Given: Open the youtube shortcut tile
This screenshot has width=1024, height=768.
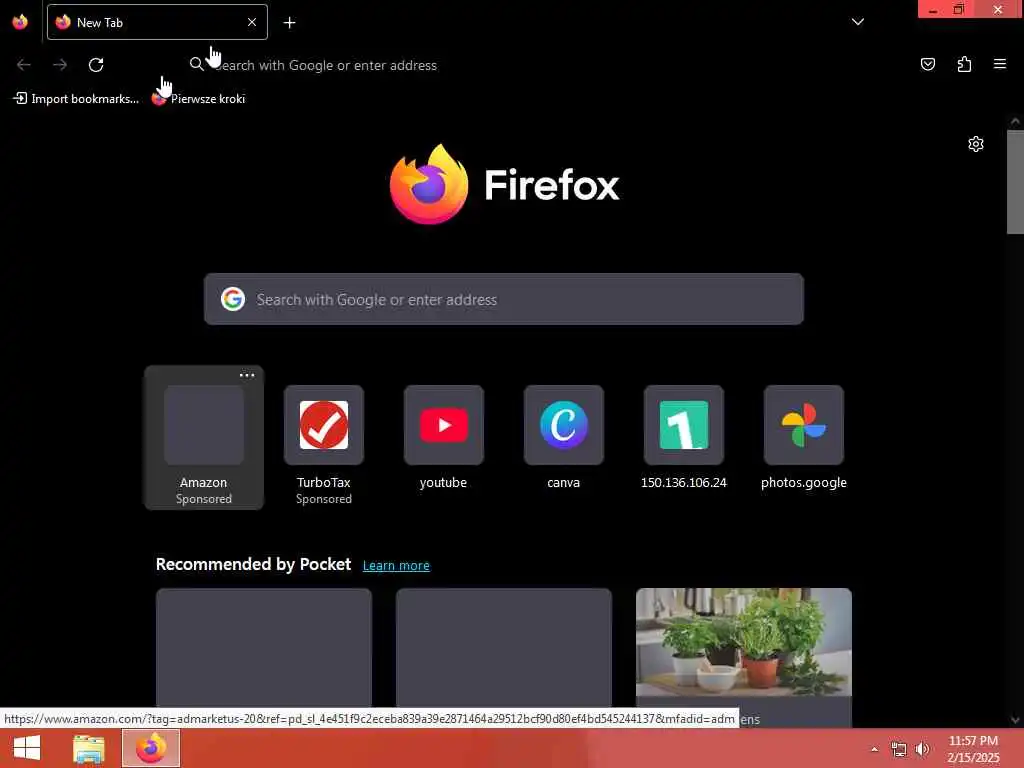Looking at the screenshot, I should 443,438.
